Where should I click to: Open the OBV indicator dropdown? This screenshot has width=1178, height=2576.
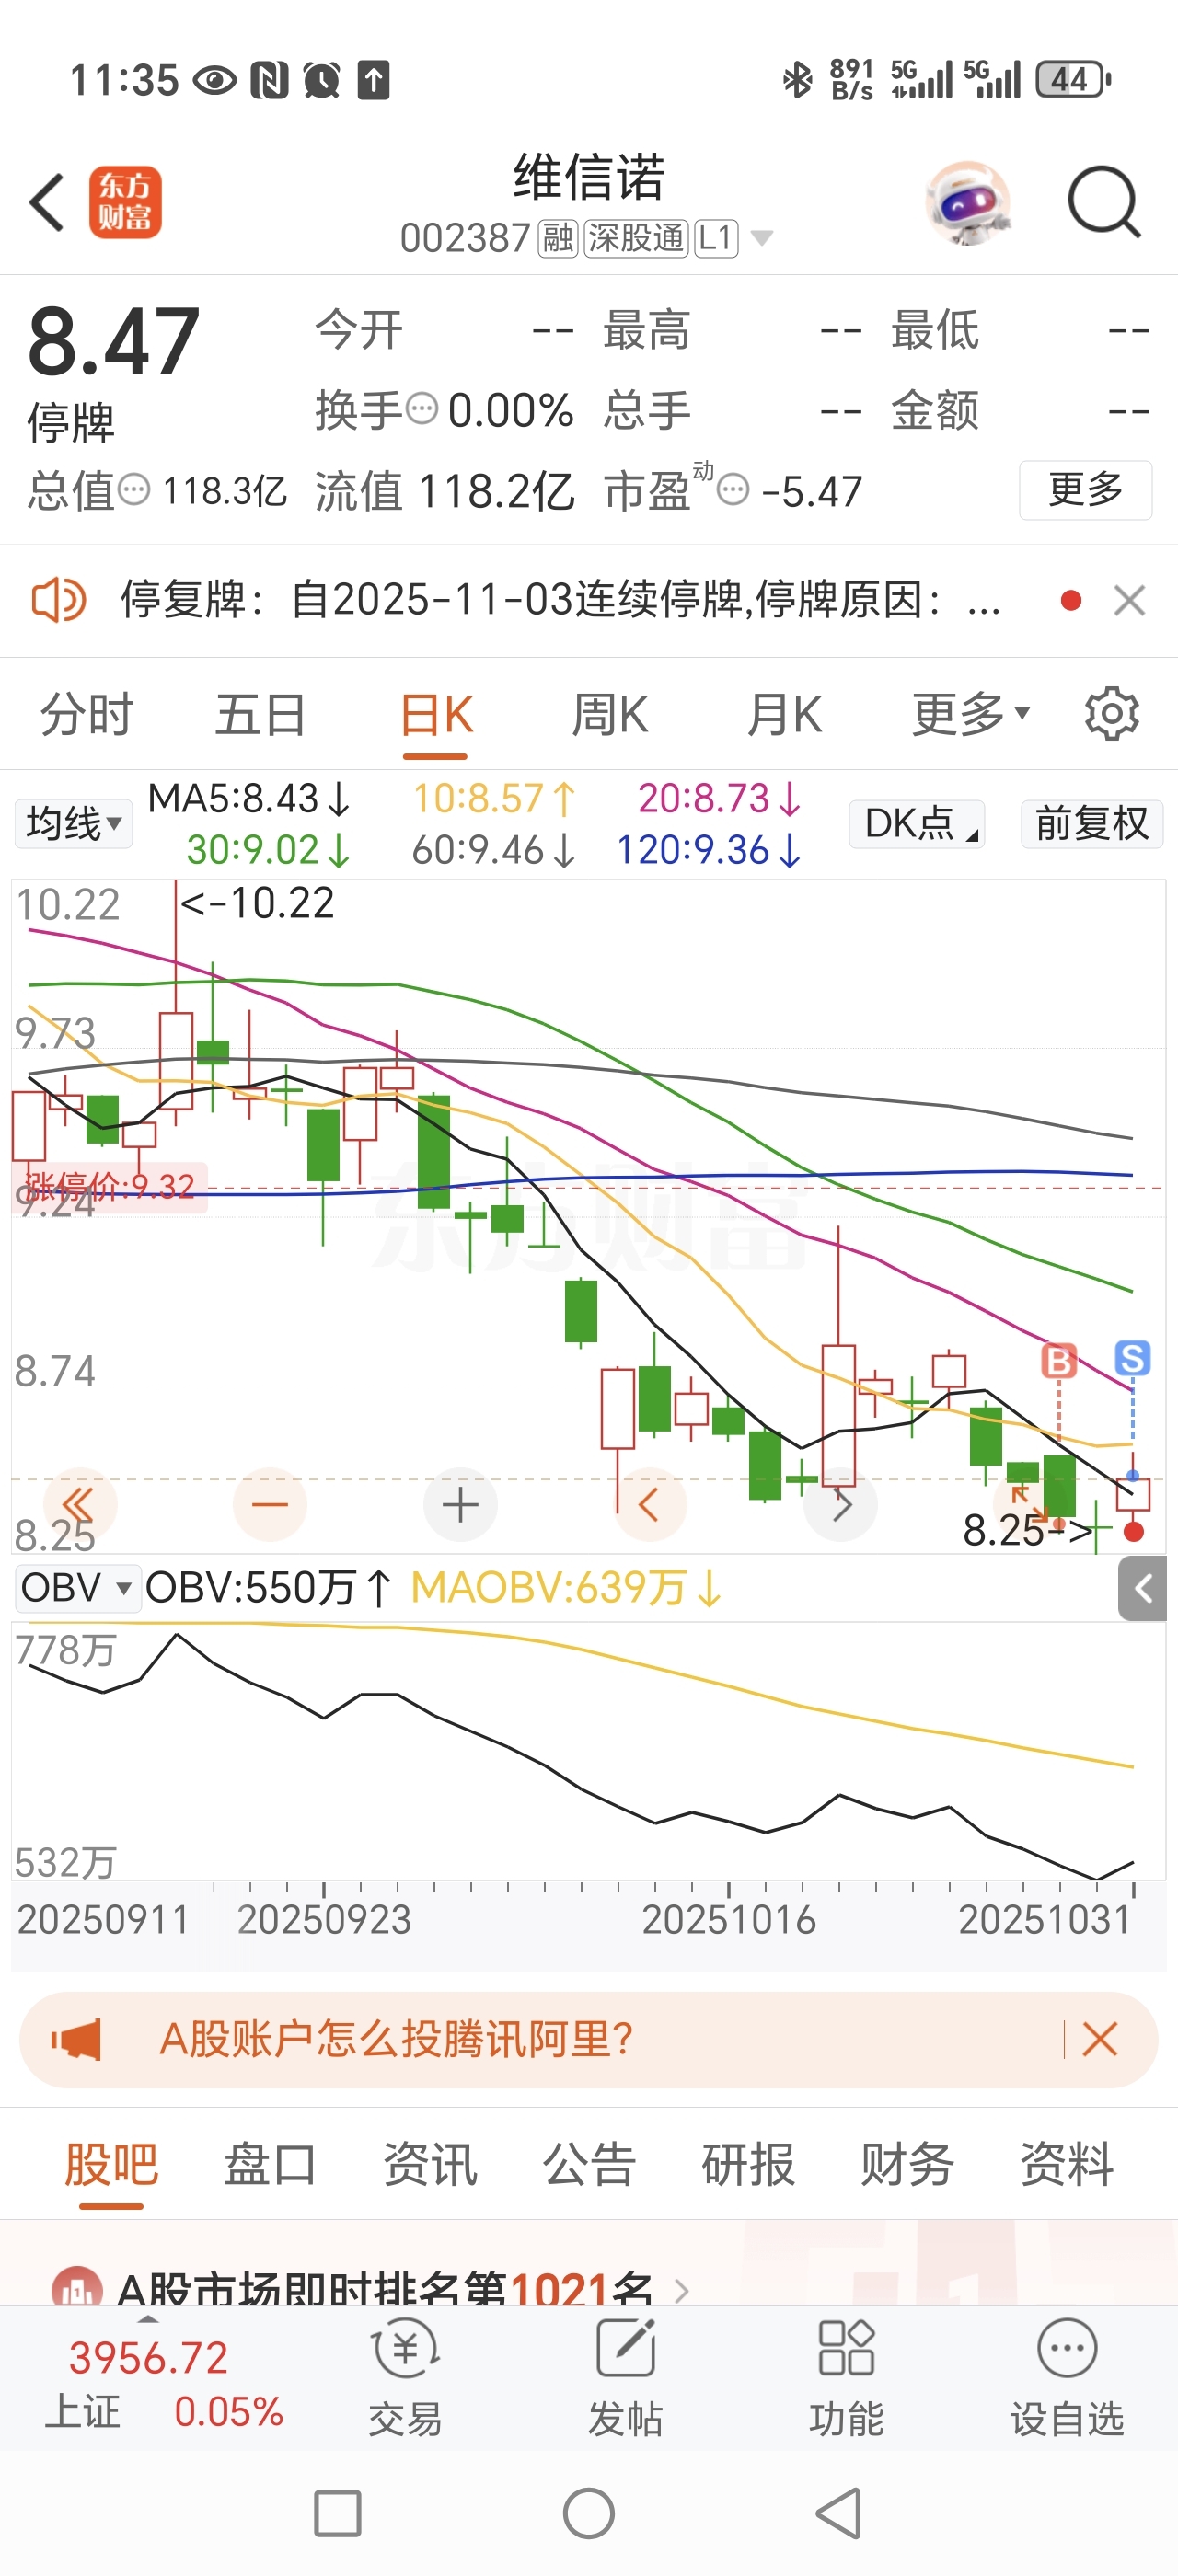tap(77, 1588)
